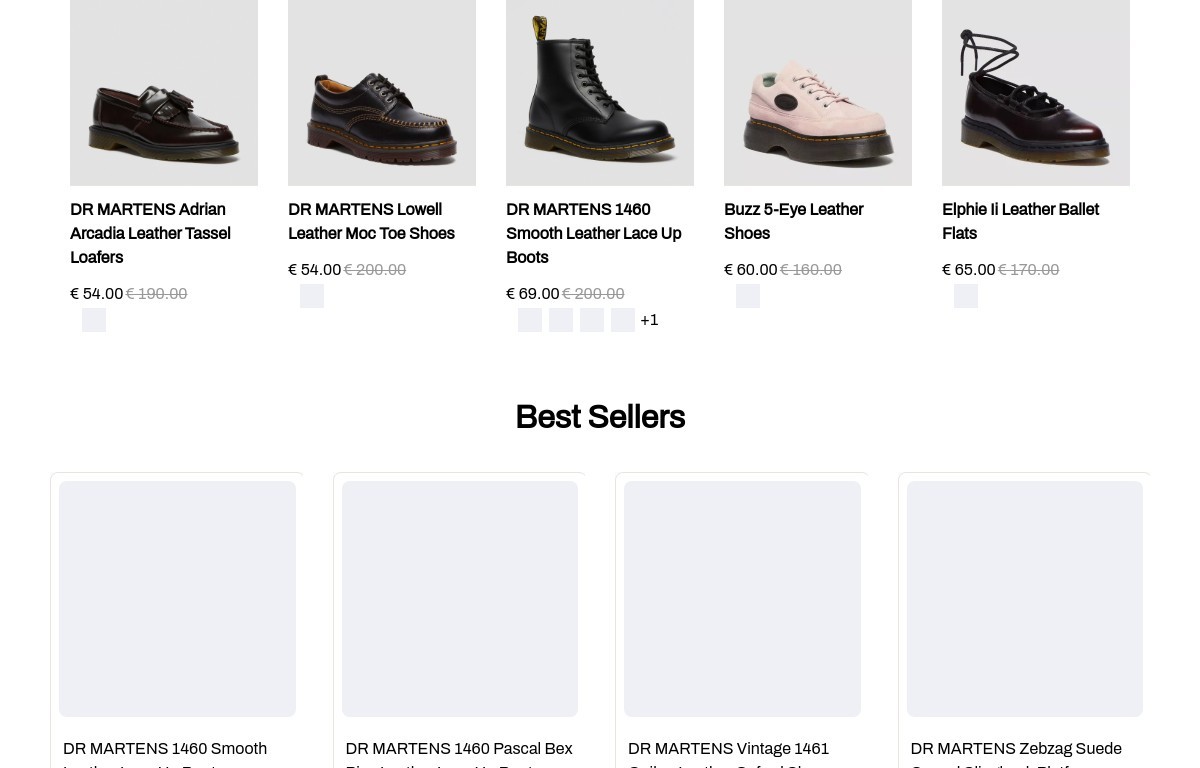
Task: Open DR MARTENS Adrian Arcadia Leather Tassel Loafers link
Action: click(150, 233)
